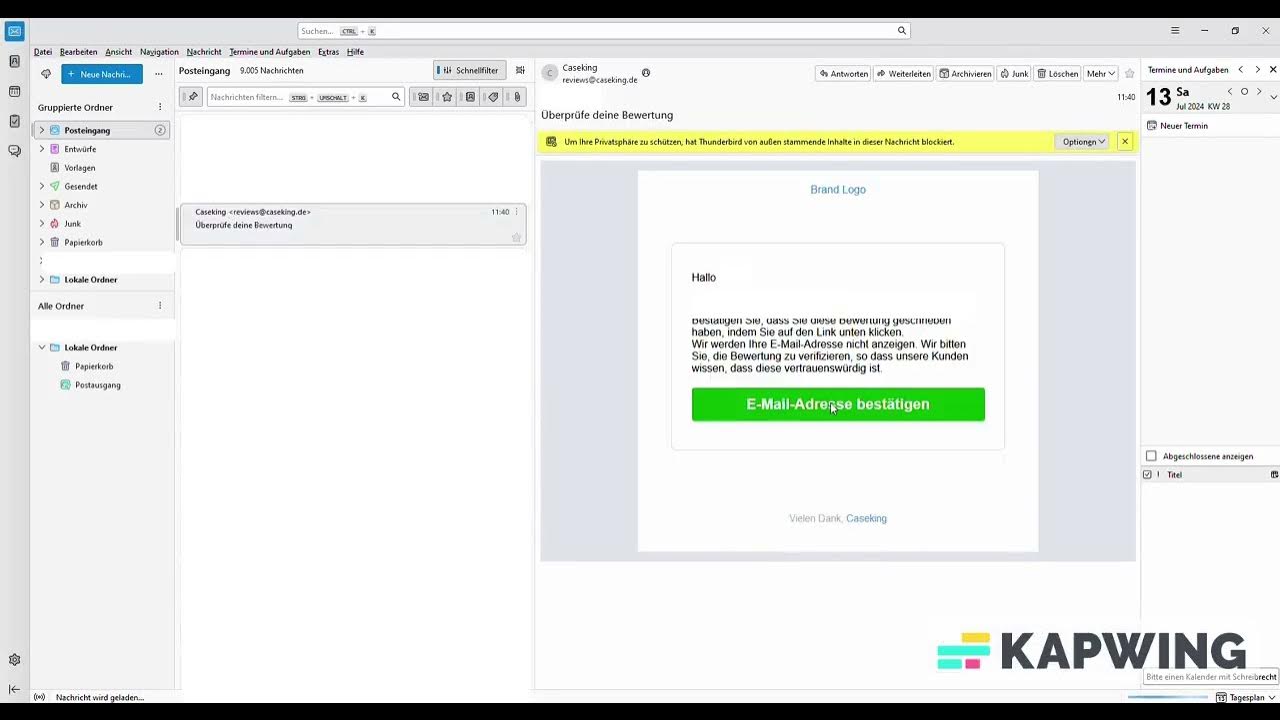Expand the Gesendet folder

pos(42,186)
